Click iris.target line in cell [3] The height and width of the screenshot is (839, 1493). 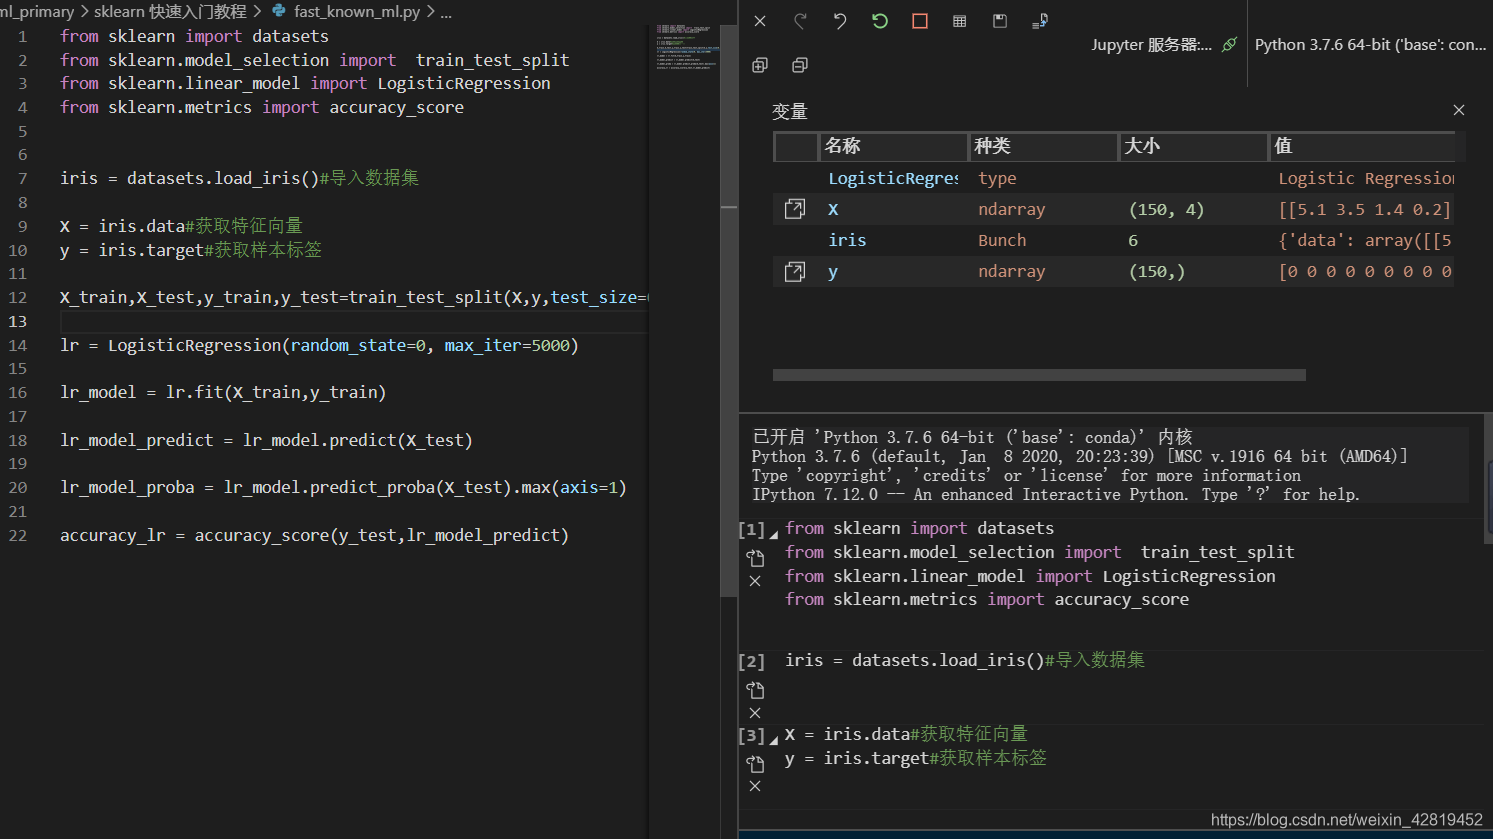coord(916,758)
